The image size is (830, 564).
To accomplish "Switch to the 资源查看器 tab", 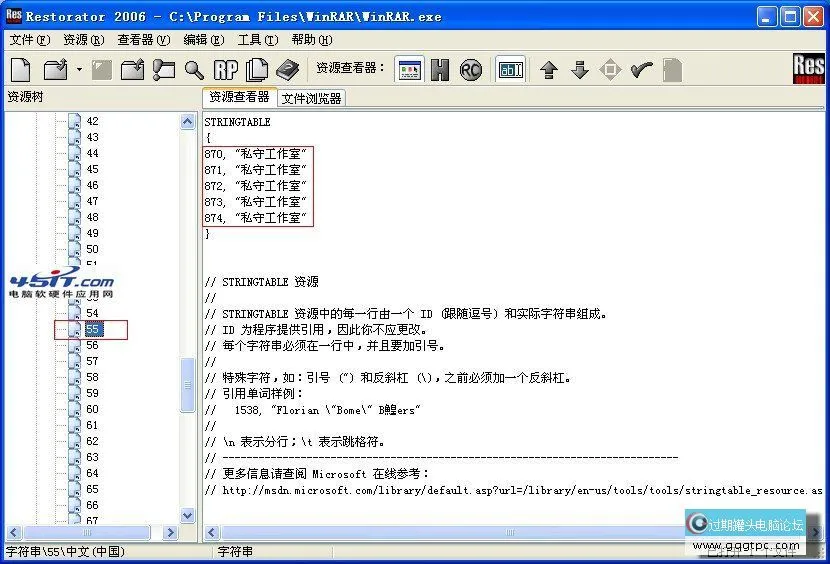I will pyautogui.click(x=239, y=97).
